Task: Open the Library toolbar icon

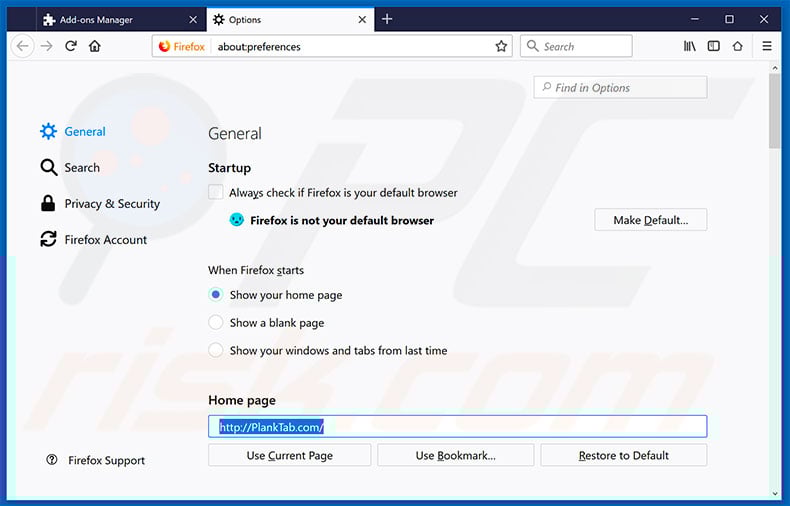Action: click(689, 46)
